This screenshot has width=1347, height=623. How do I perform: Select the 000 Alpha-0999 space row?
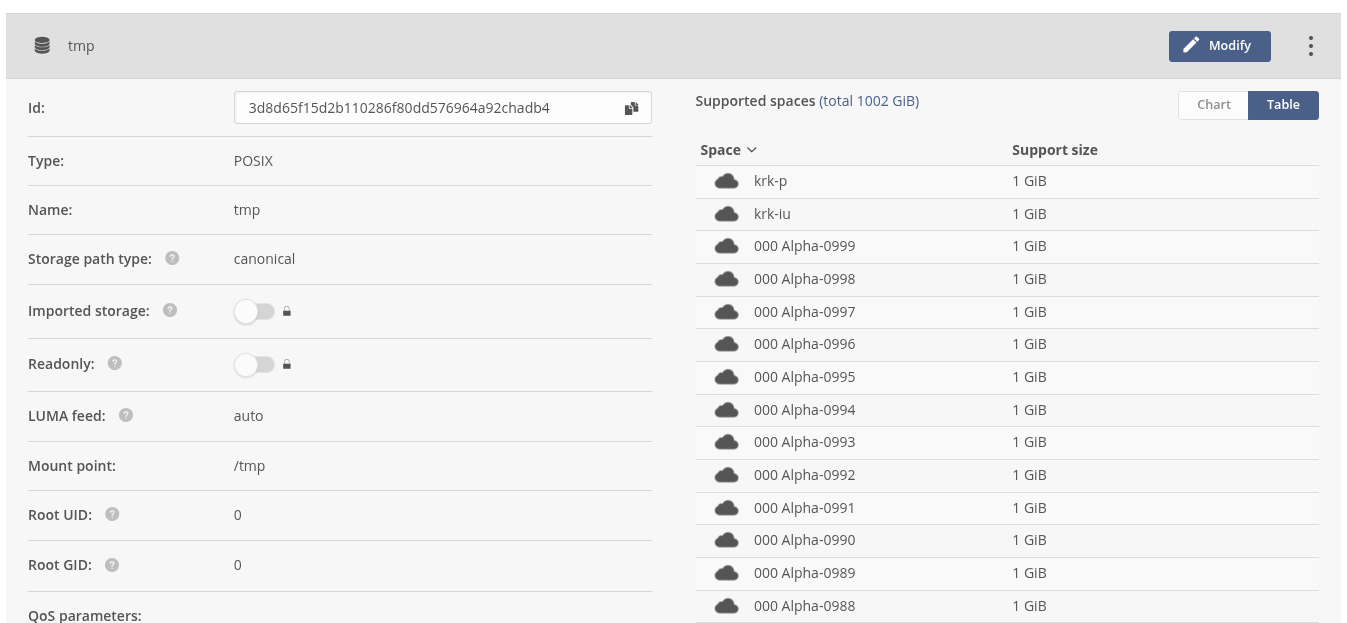(804, 247)
